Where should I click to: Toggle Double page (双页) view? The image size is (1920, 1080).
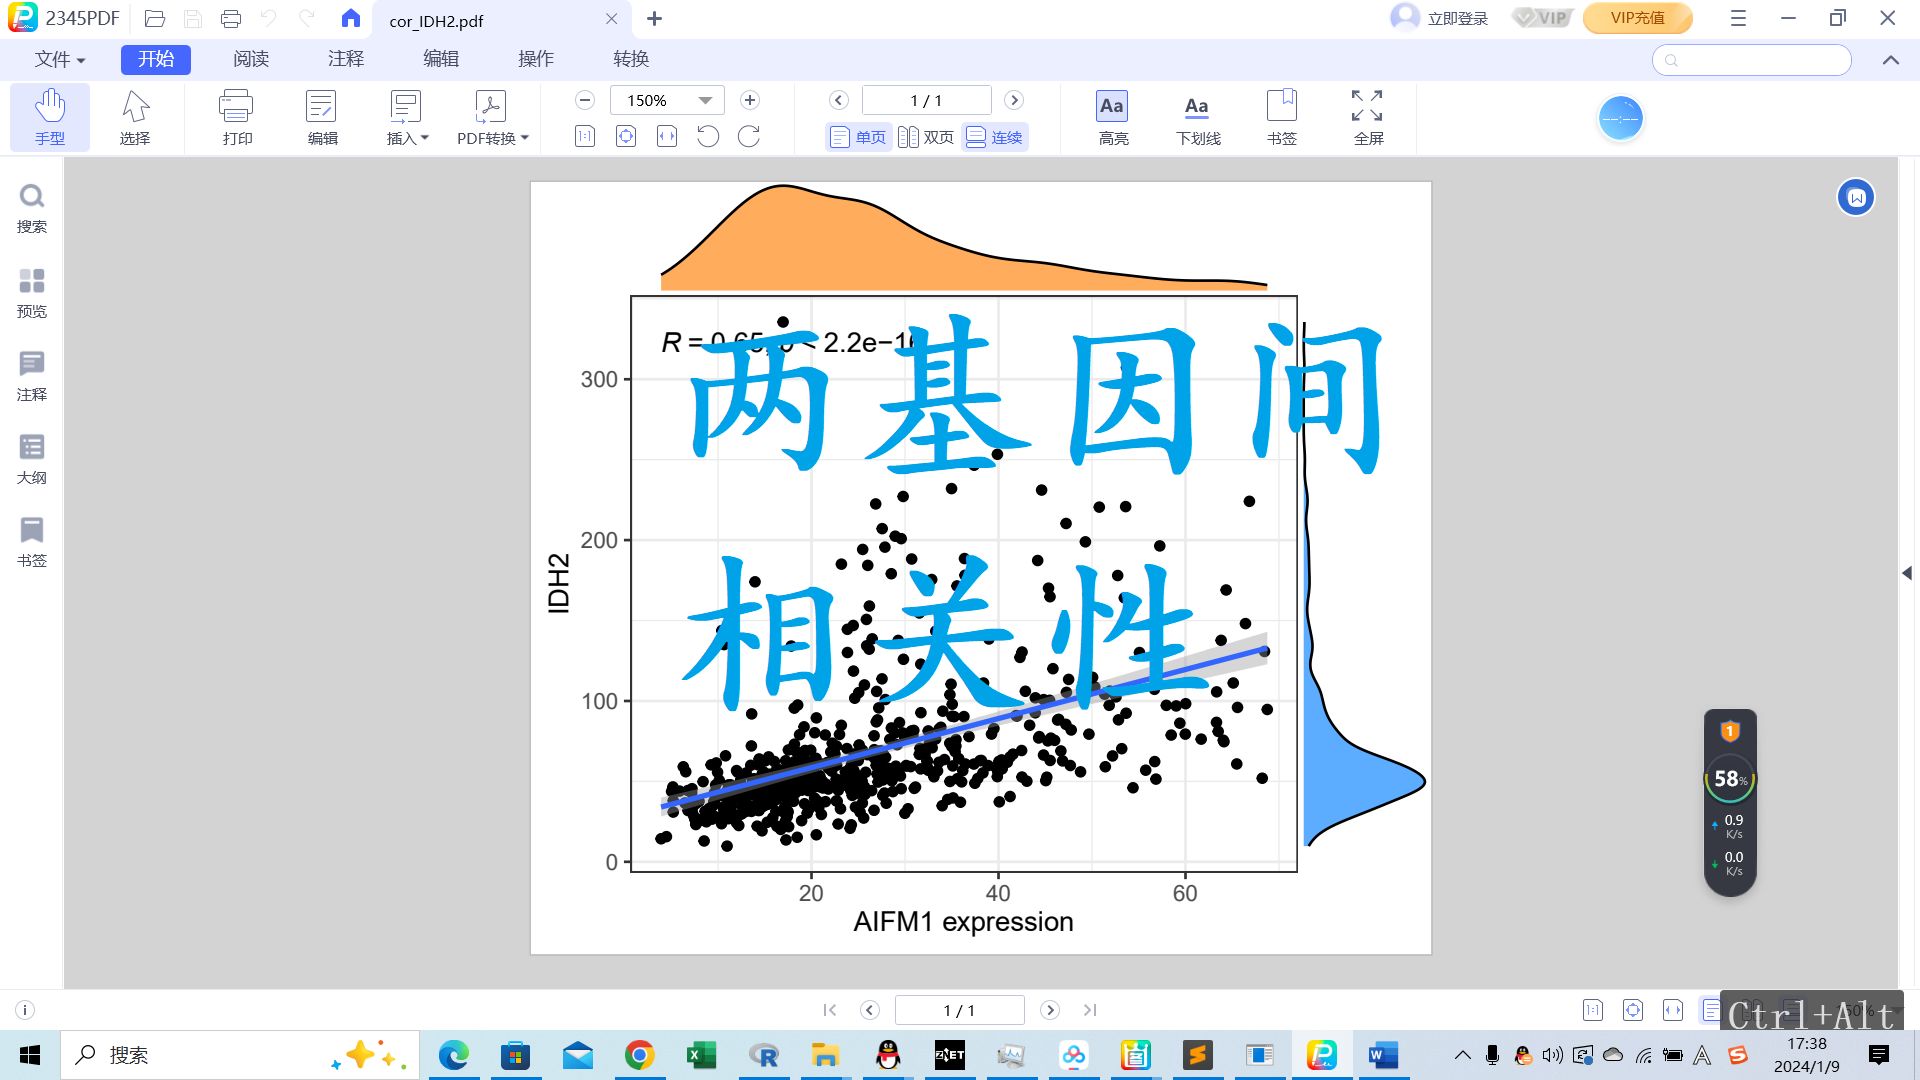(926, 137)
